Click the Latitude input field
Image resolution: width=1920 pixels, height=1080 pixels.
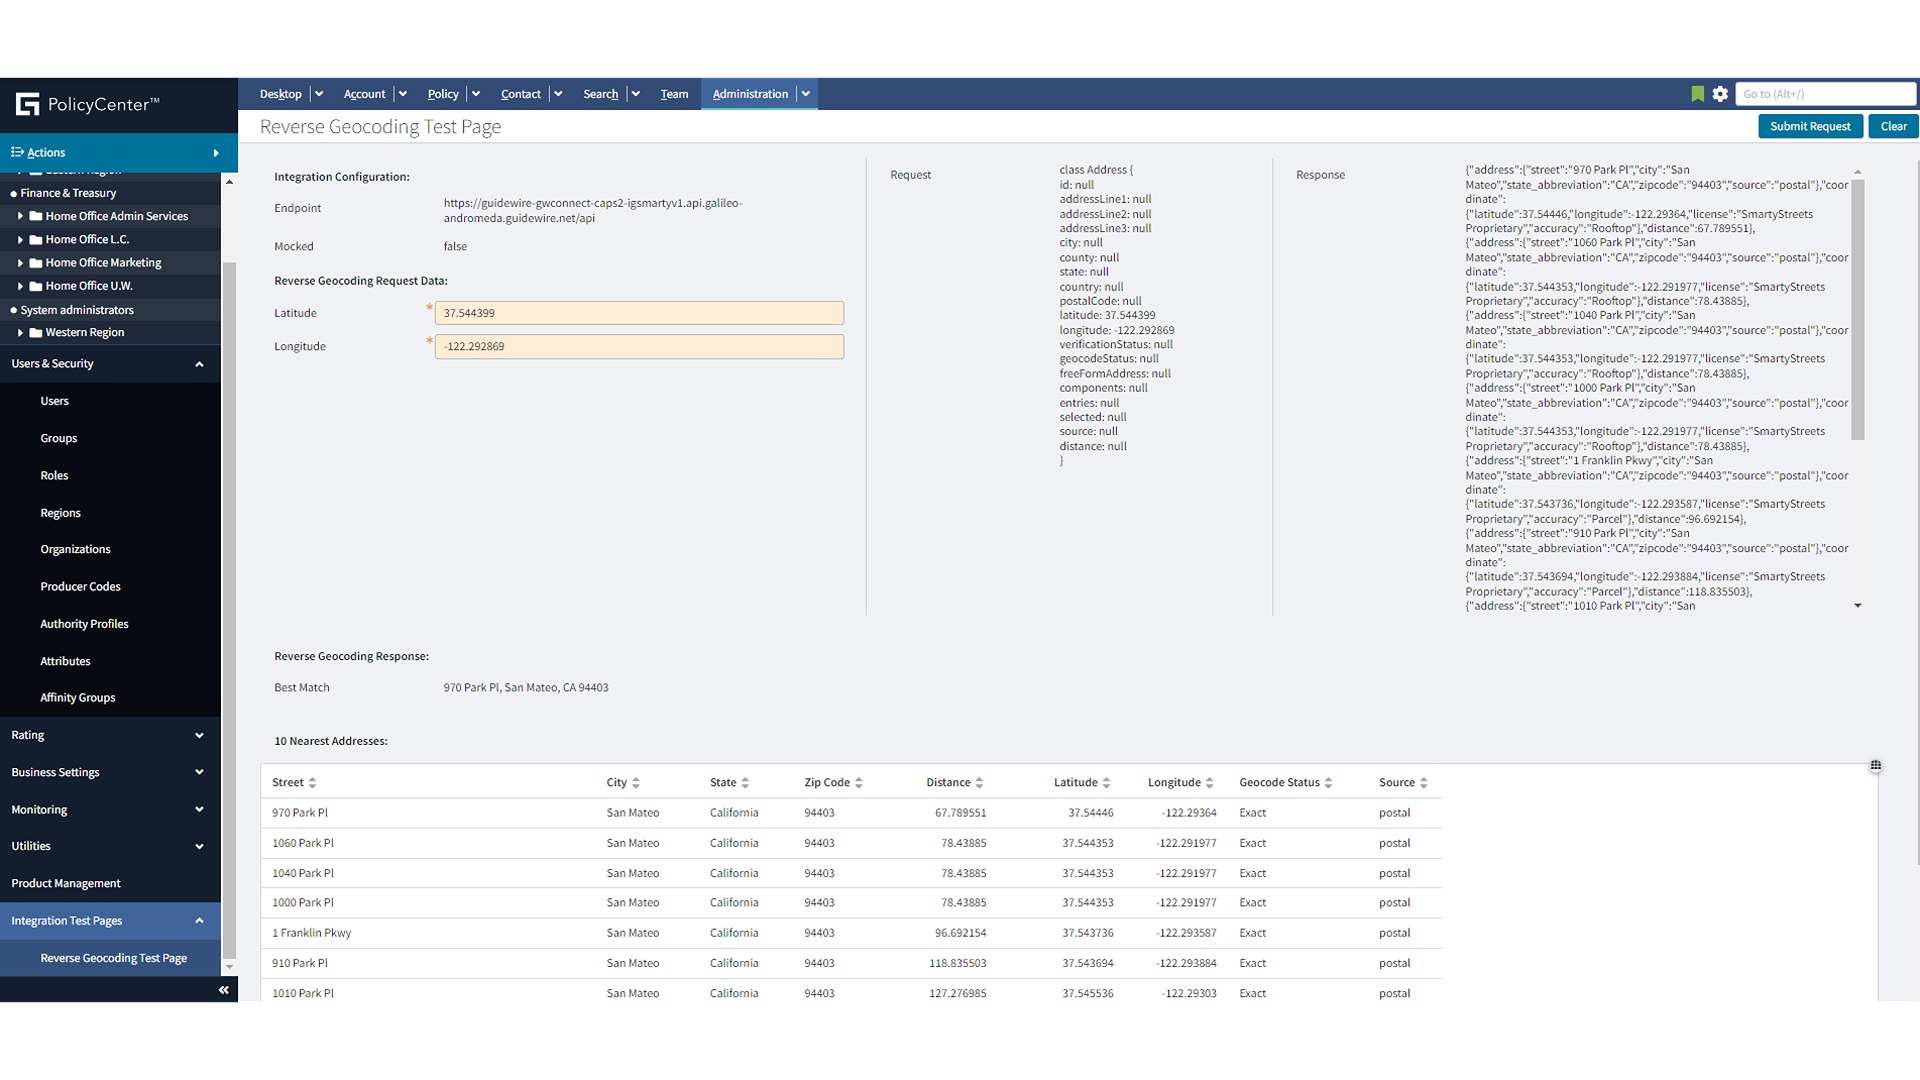tap(639, 313)
